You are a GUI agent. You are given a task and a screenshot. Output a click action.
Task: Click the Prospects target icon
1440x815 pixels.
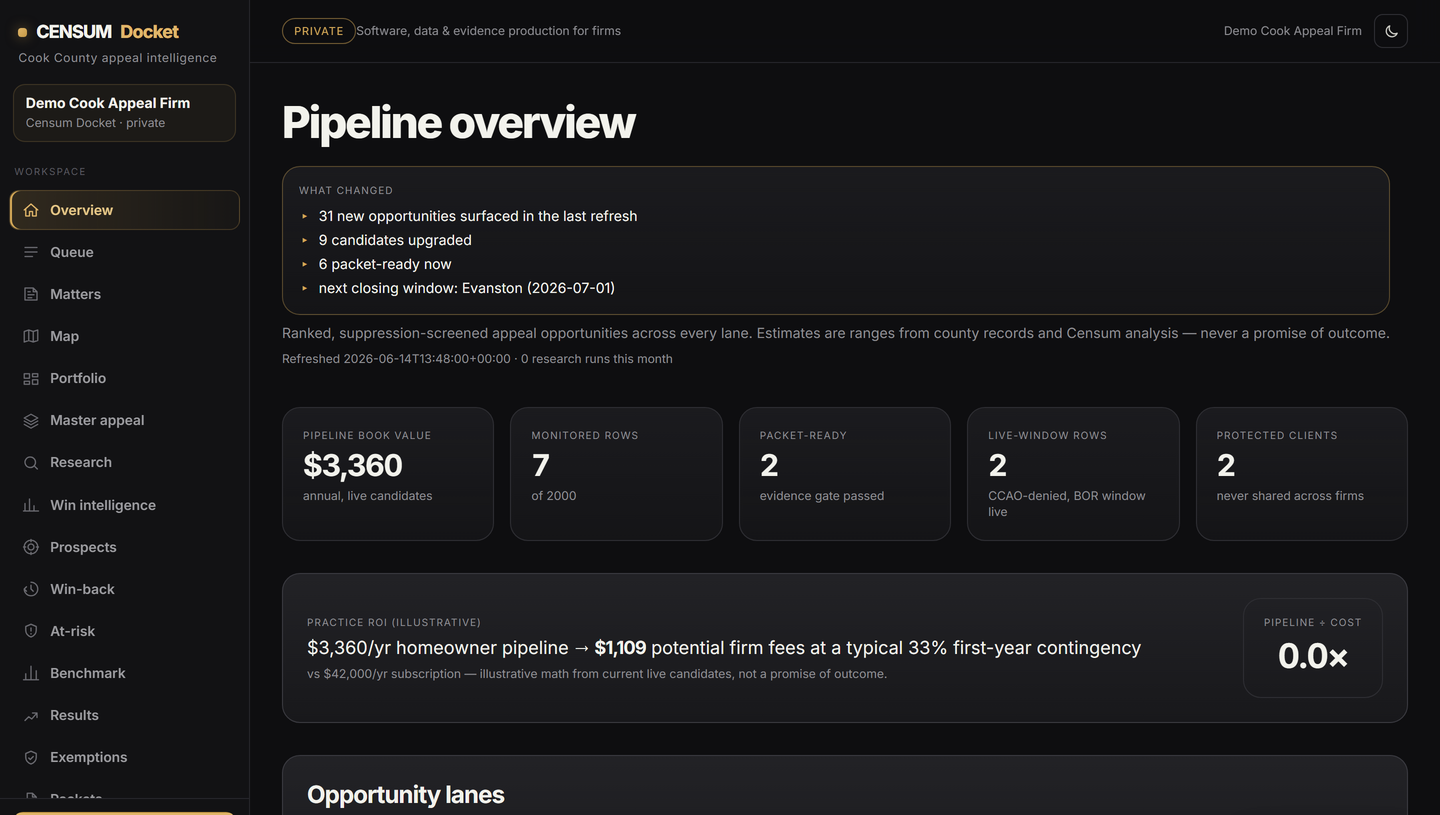click(x=31, y=547)
